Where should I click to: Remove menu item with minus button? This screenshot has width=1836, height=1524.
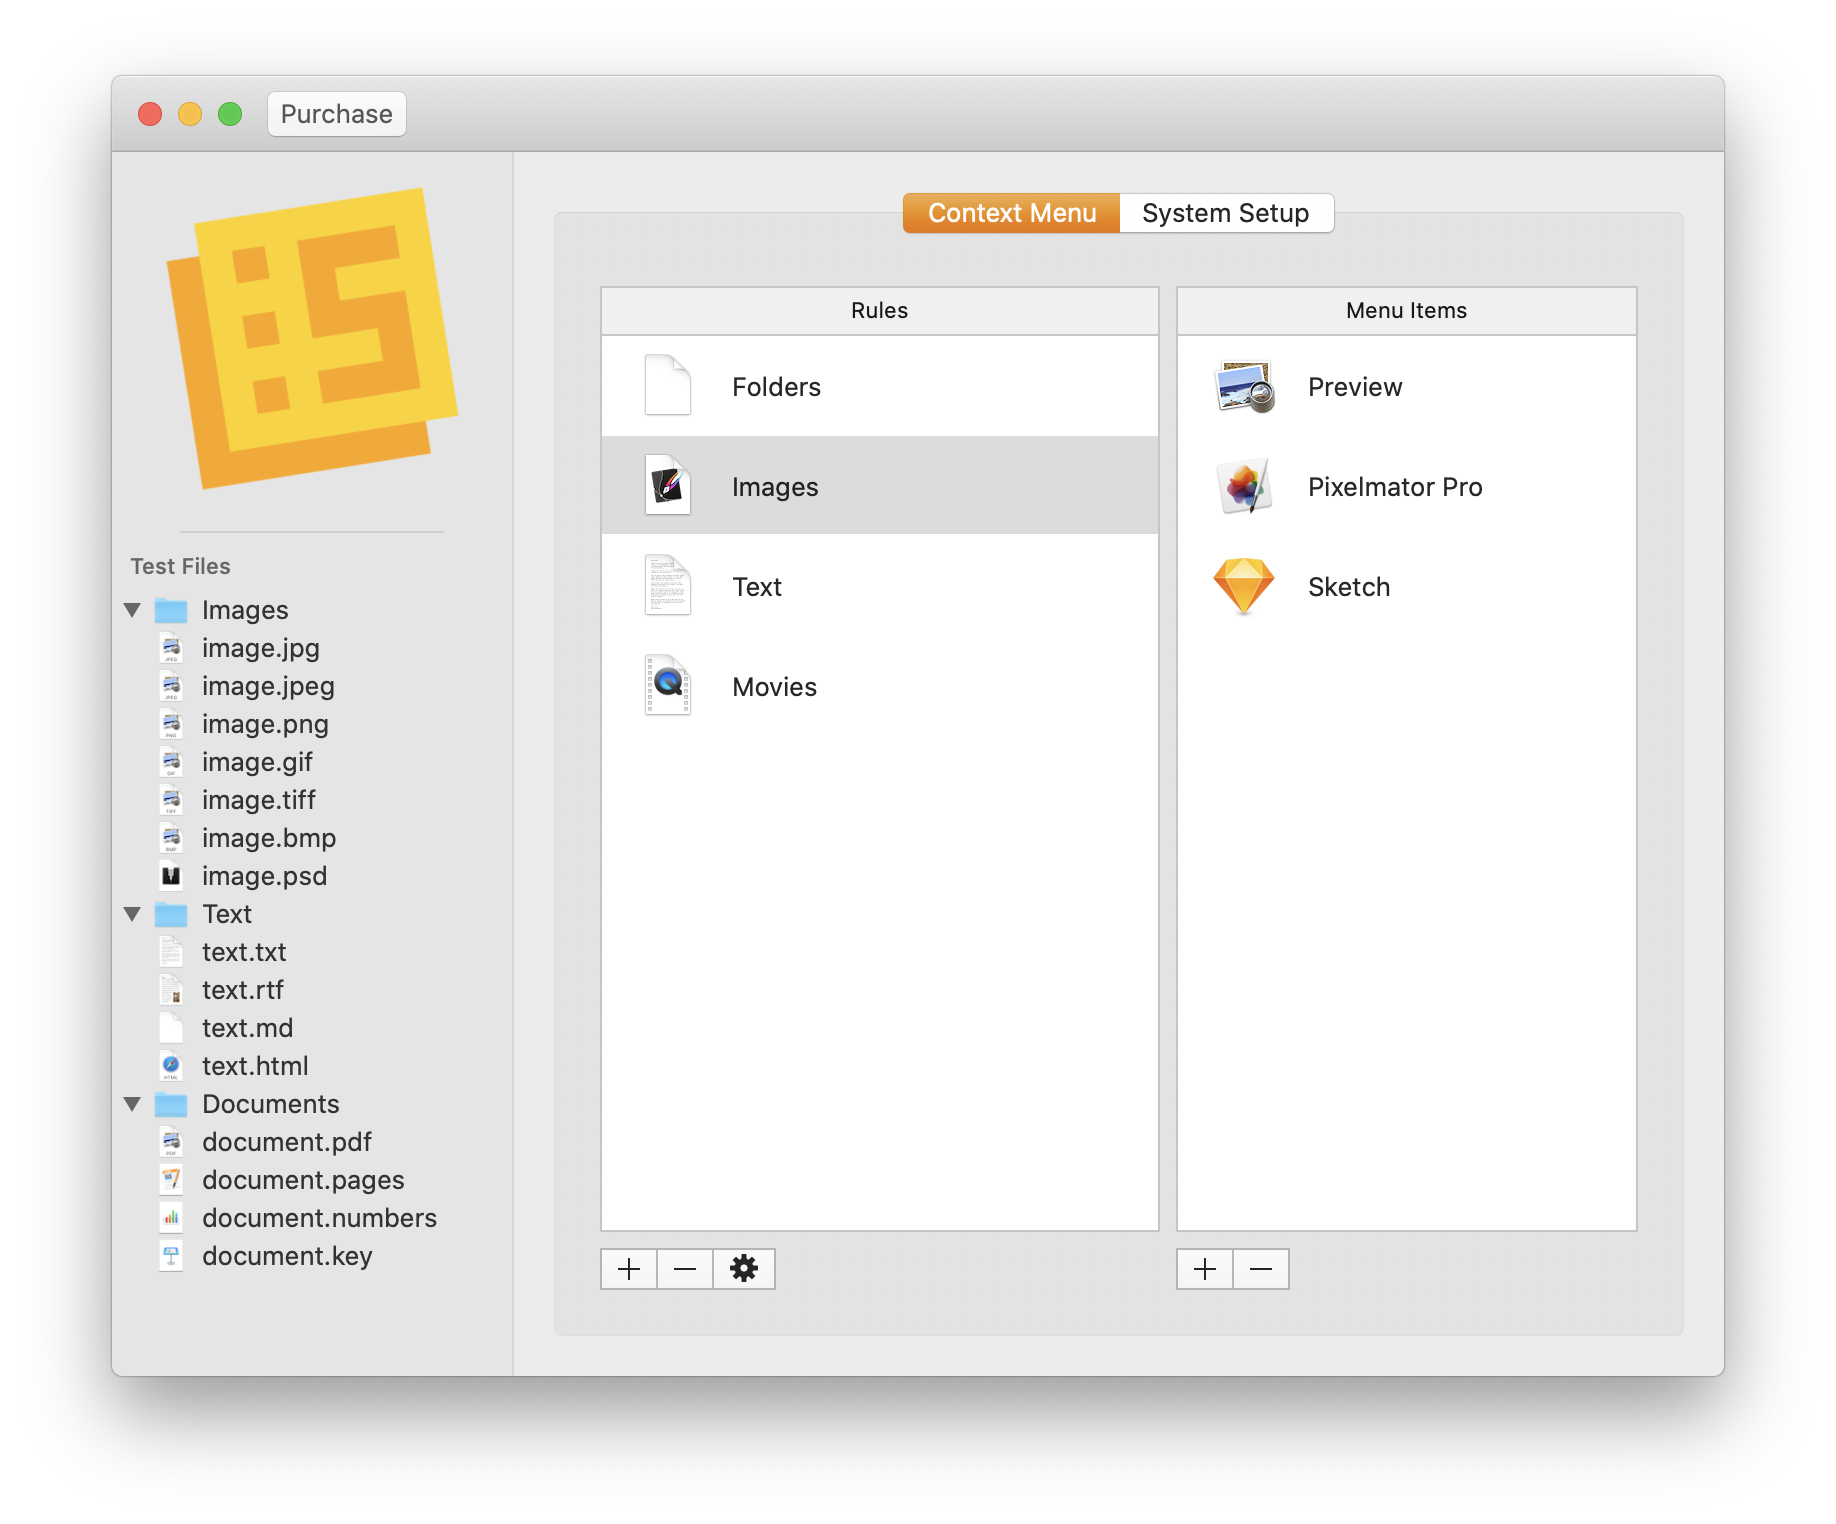pyautogui.click(x=1261, y=1269)
